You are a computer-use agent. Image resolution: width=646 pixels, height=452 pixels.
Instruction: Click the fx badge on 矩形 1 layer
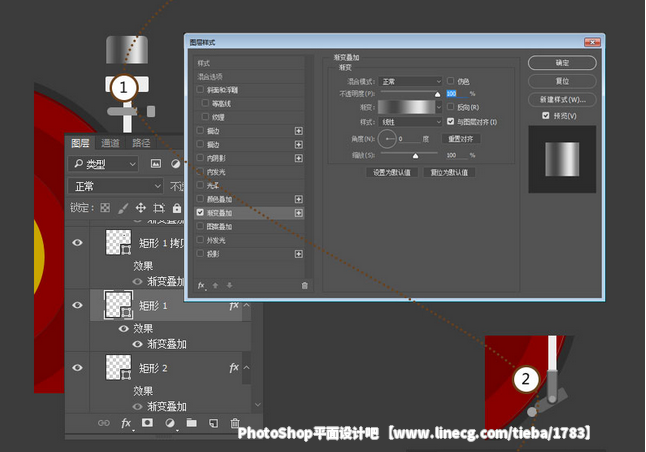pos(234,305)
